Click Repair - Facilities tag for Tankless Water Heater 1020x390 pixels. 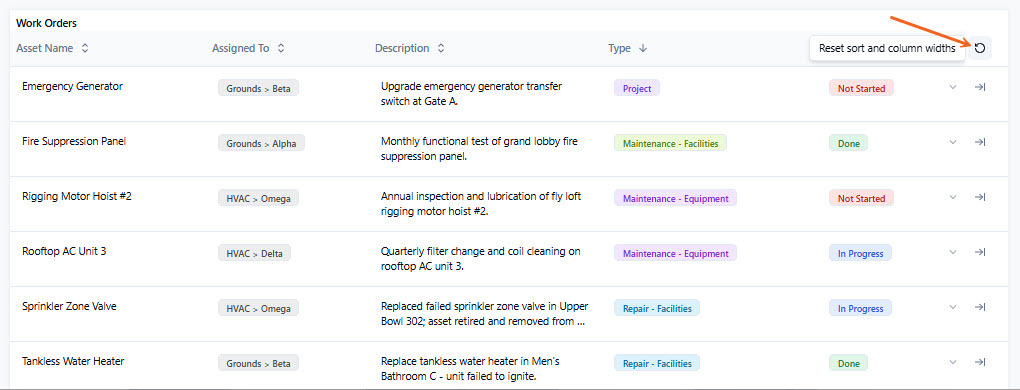coord(656,363)
